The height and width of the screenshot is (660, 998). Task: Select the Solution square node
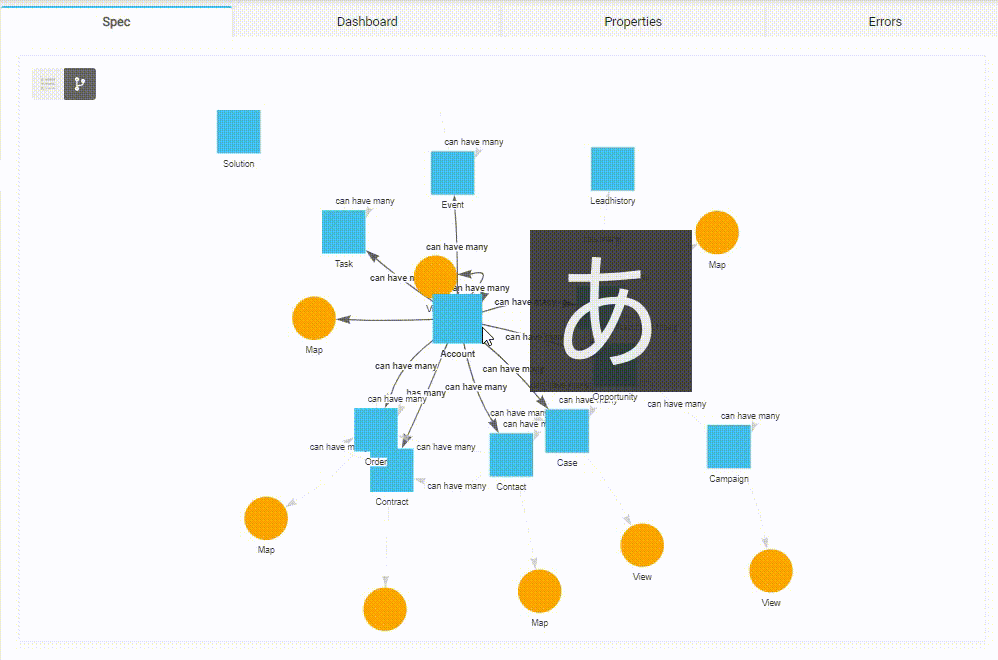[x=239, y=132]
